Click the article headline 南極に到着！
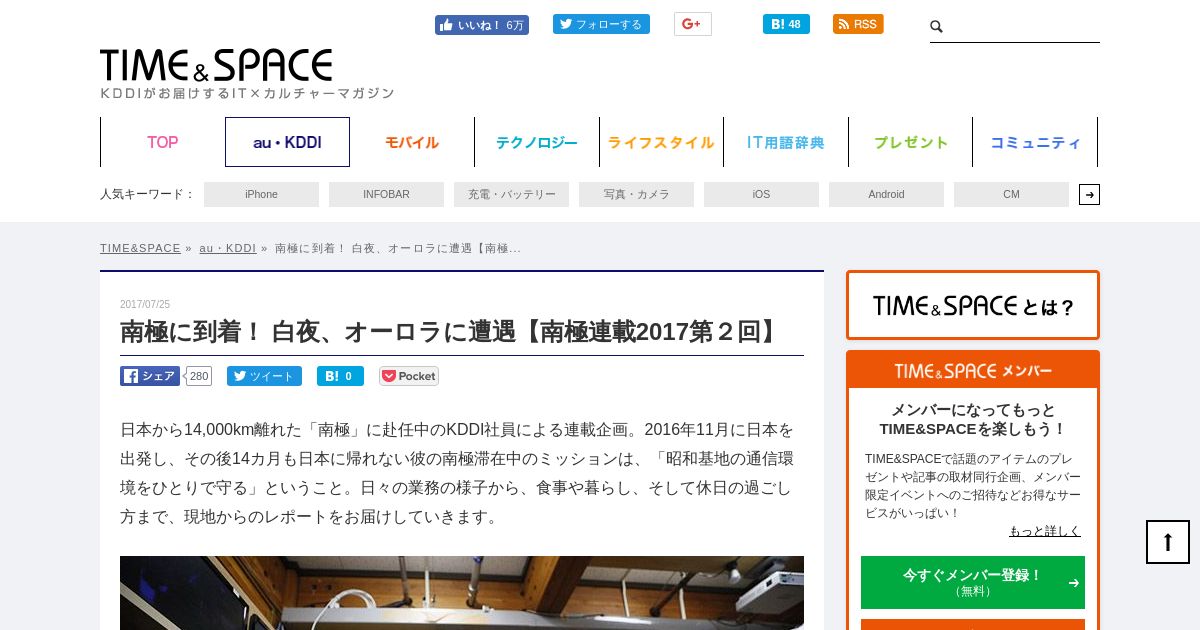 (x=452, y=332)
